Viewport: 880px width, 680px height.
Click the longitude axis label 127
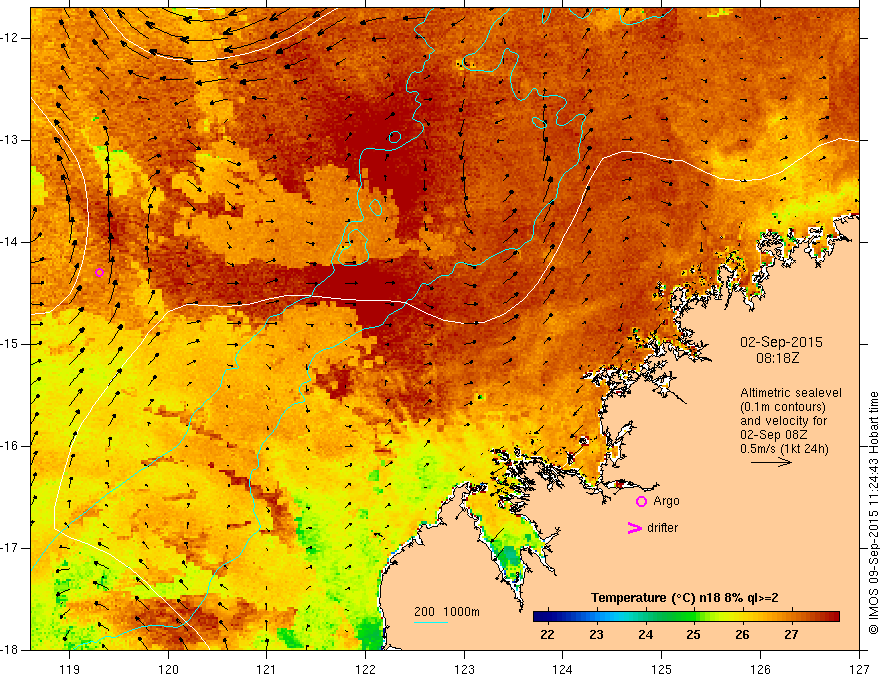click(x=859, y=669)
